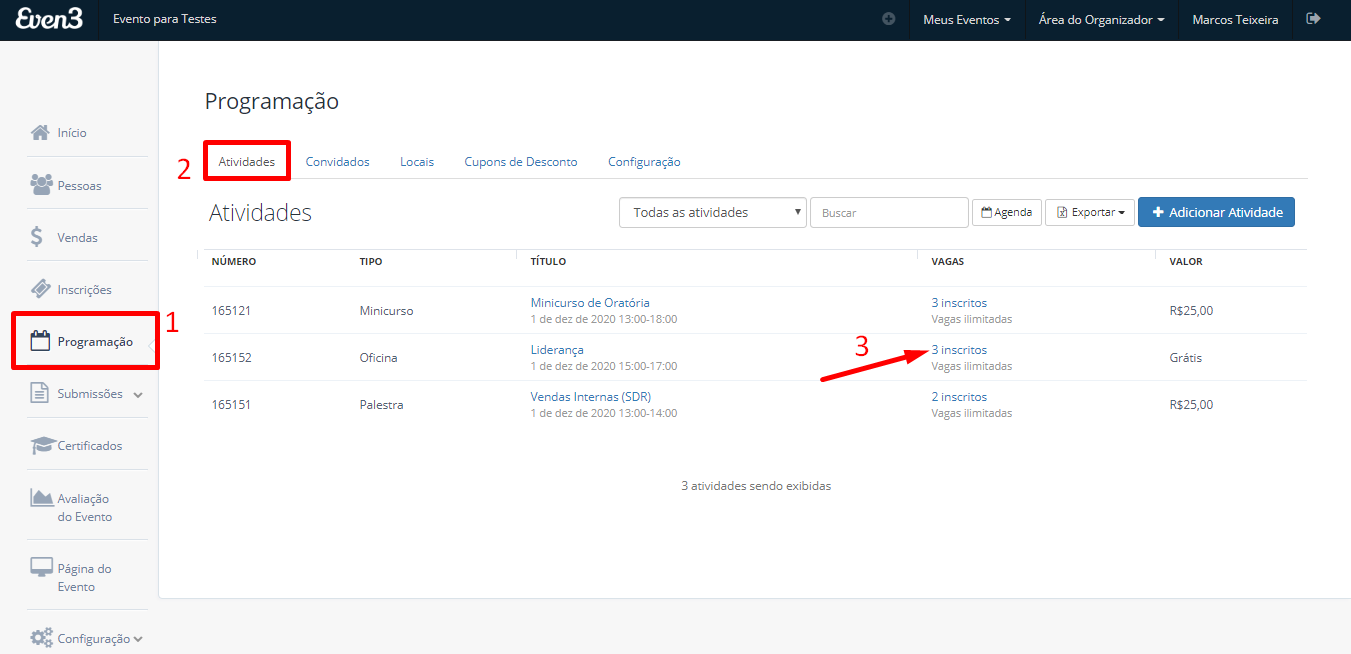The image size is (1351, 654).
Task: Click the dollar sign icon beside Vendas
Action: (x=37, y=237)
